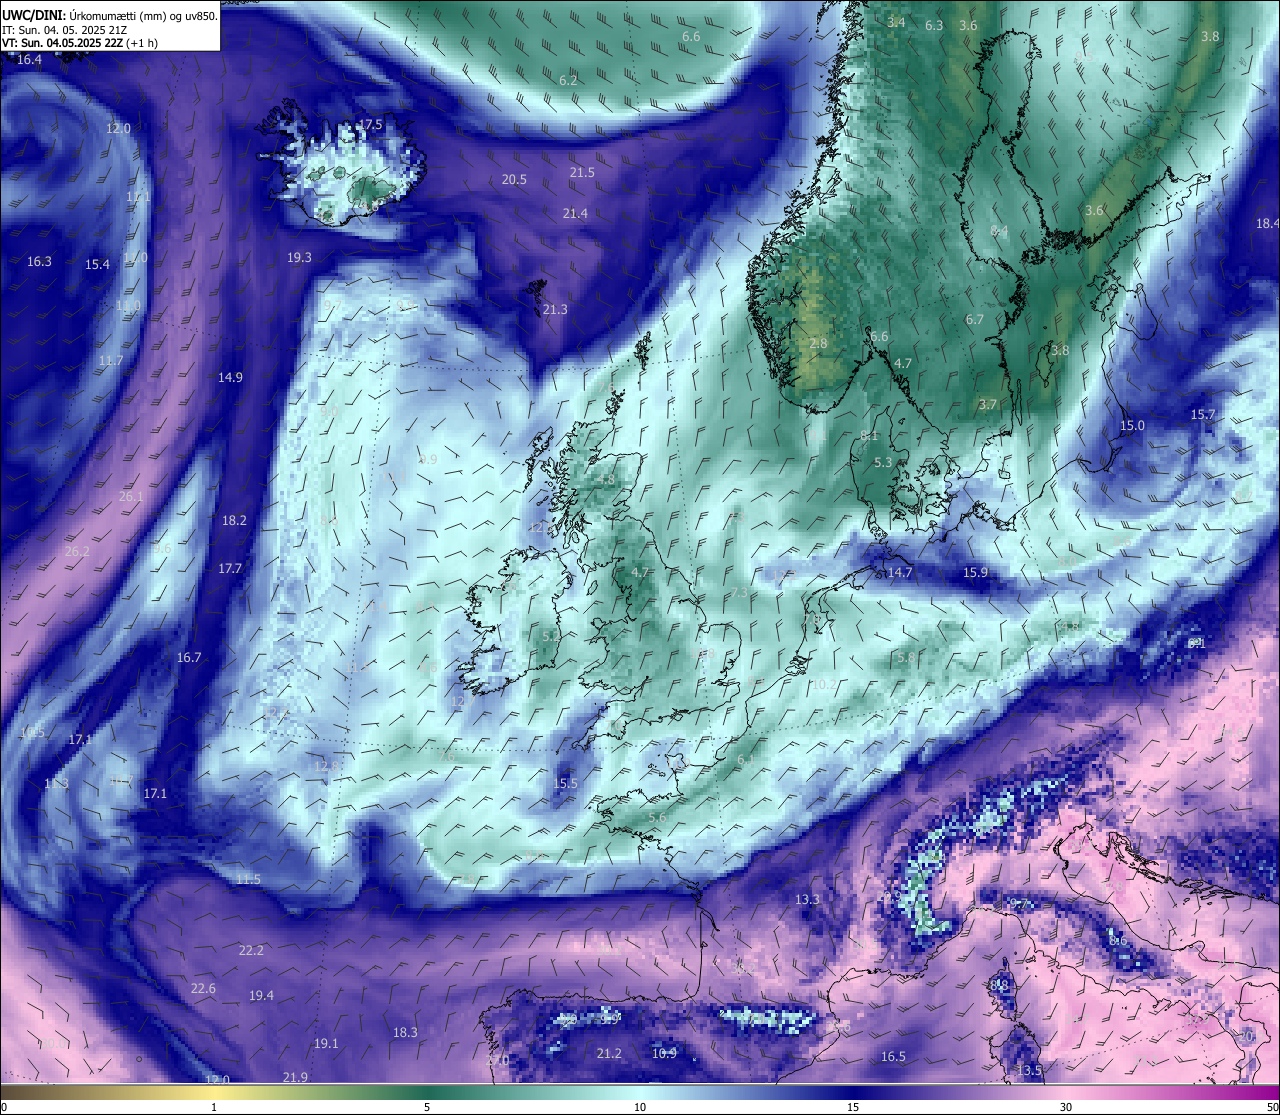Click the 21.2 value over Spain
The width and height of the screenshot is (1280, 1115).
coord(609,1054)
